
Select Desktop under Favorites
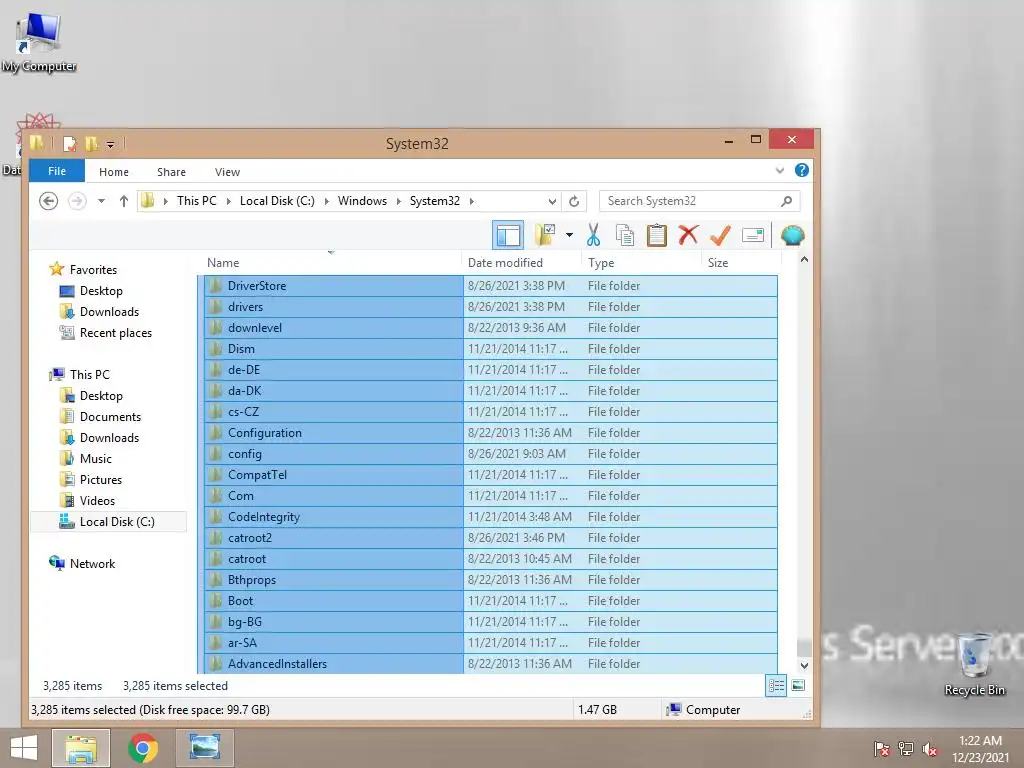pos(101,291)
